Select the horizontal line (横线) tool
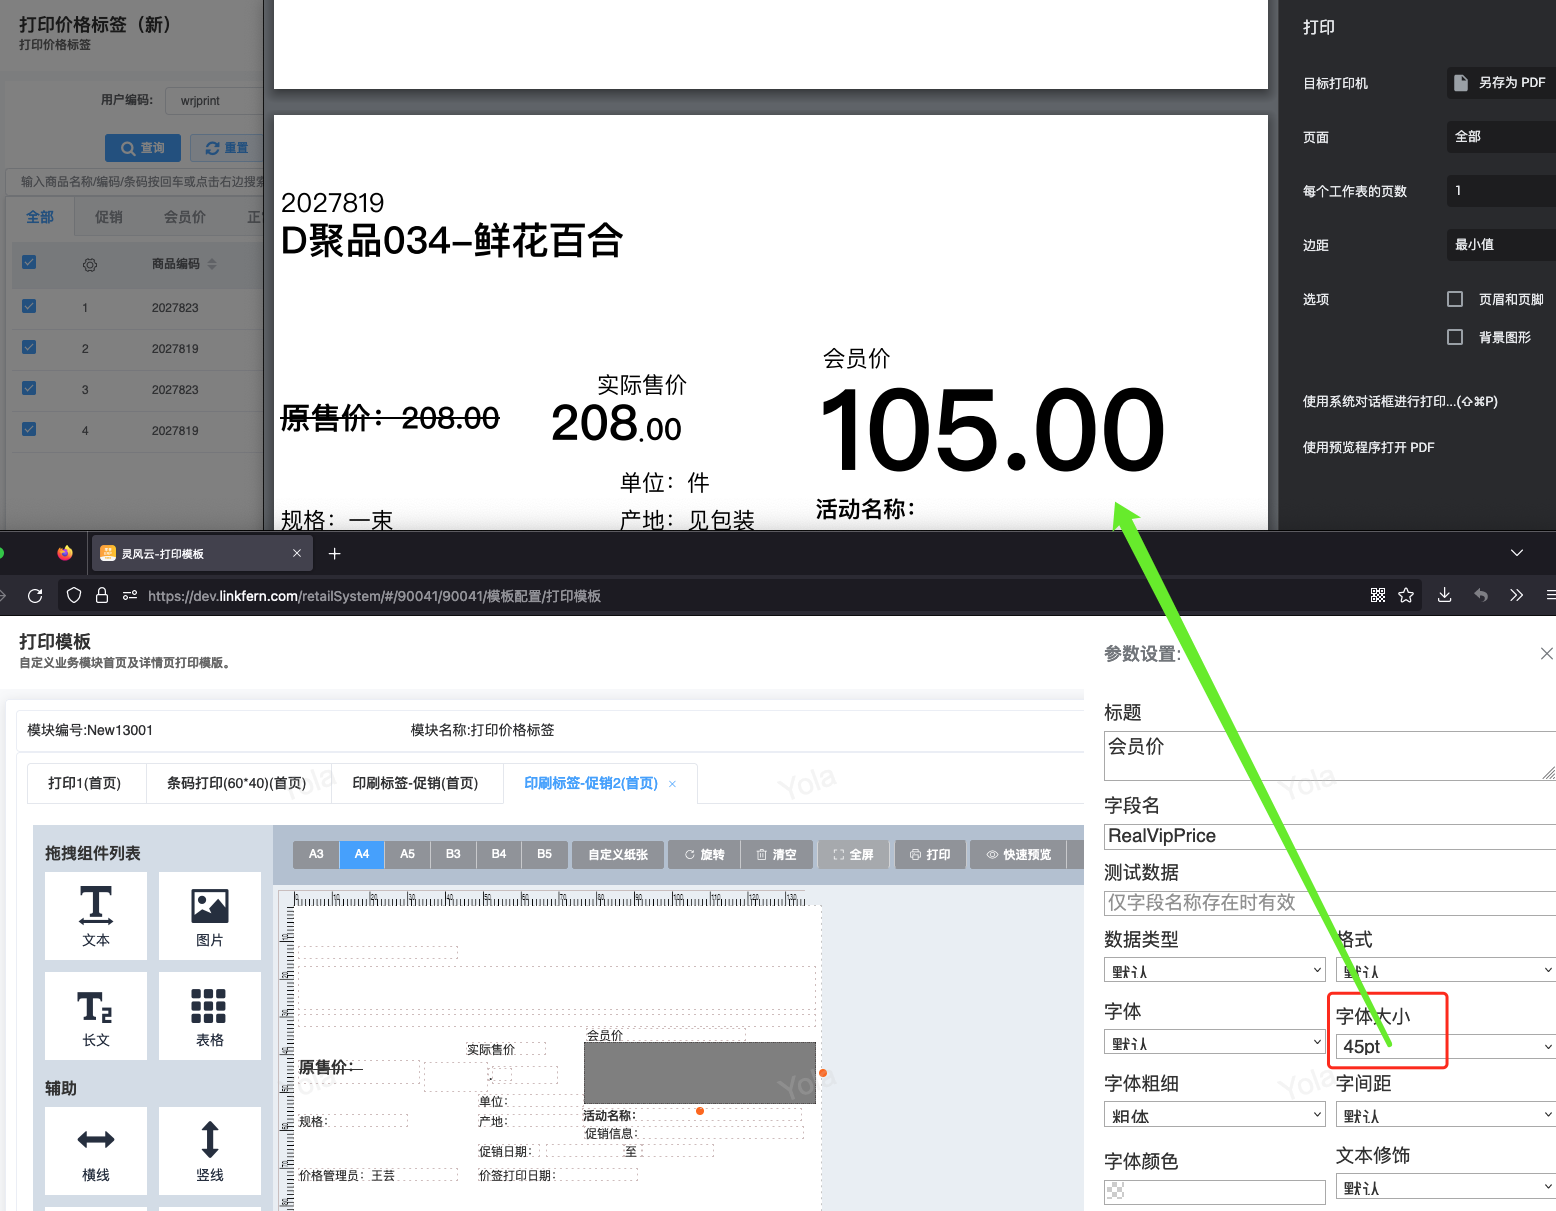Image resolution: width=1556 pixels, height=1211 pixels. click(x=96, y=1150)
